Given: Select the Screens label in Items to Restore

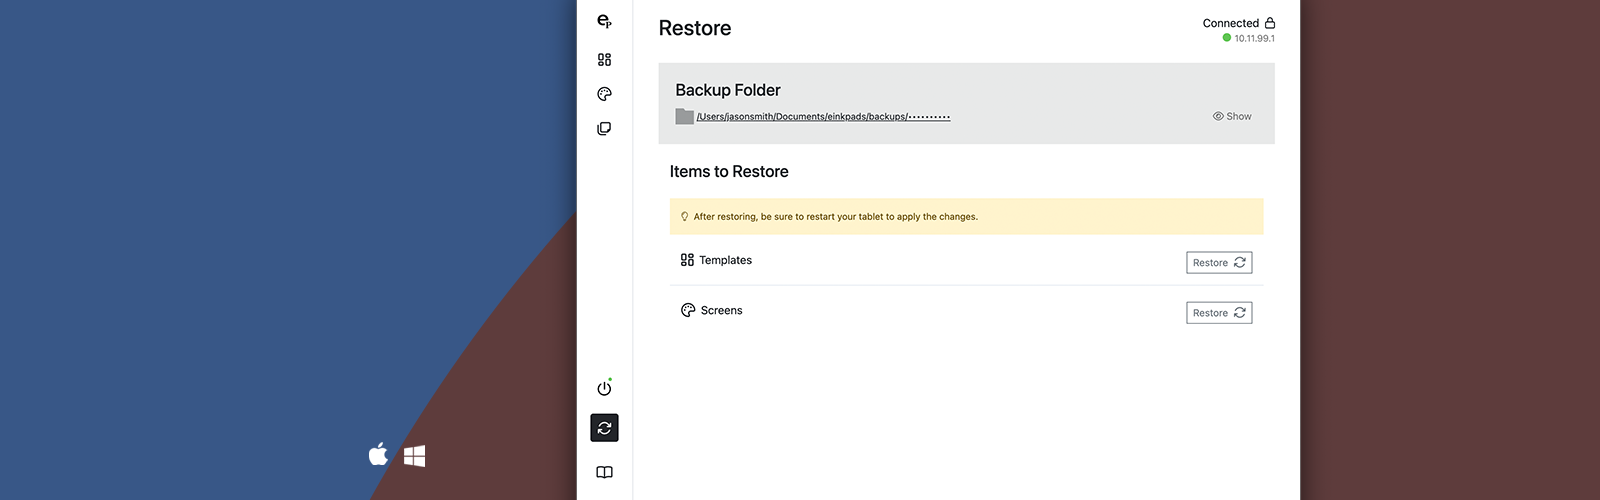Looking at the screenshot, I should point(721,311).
